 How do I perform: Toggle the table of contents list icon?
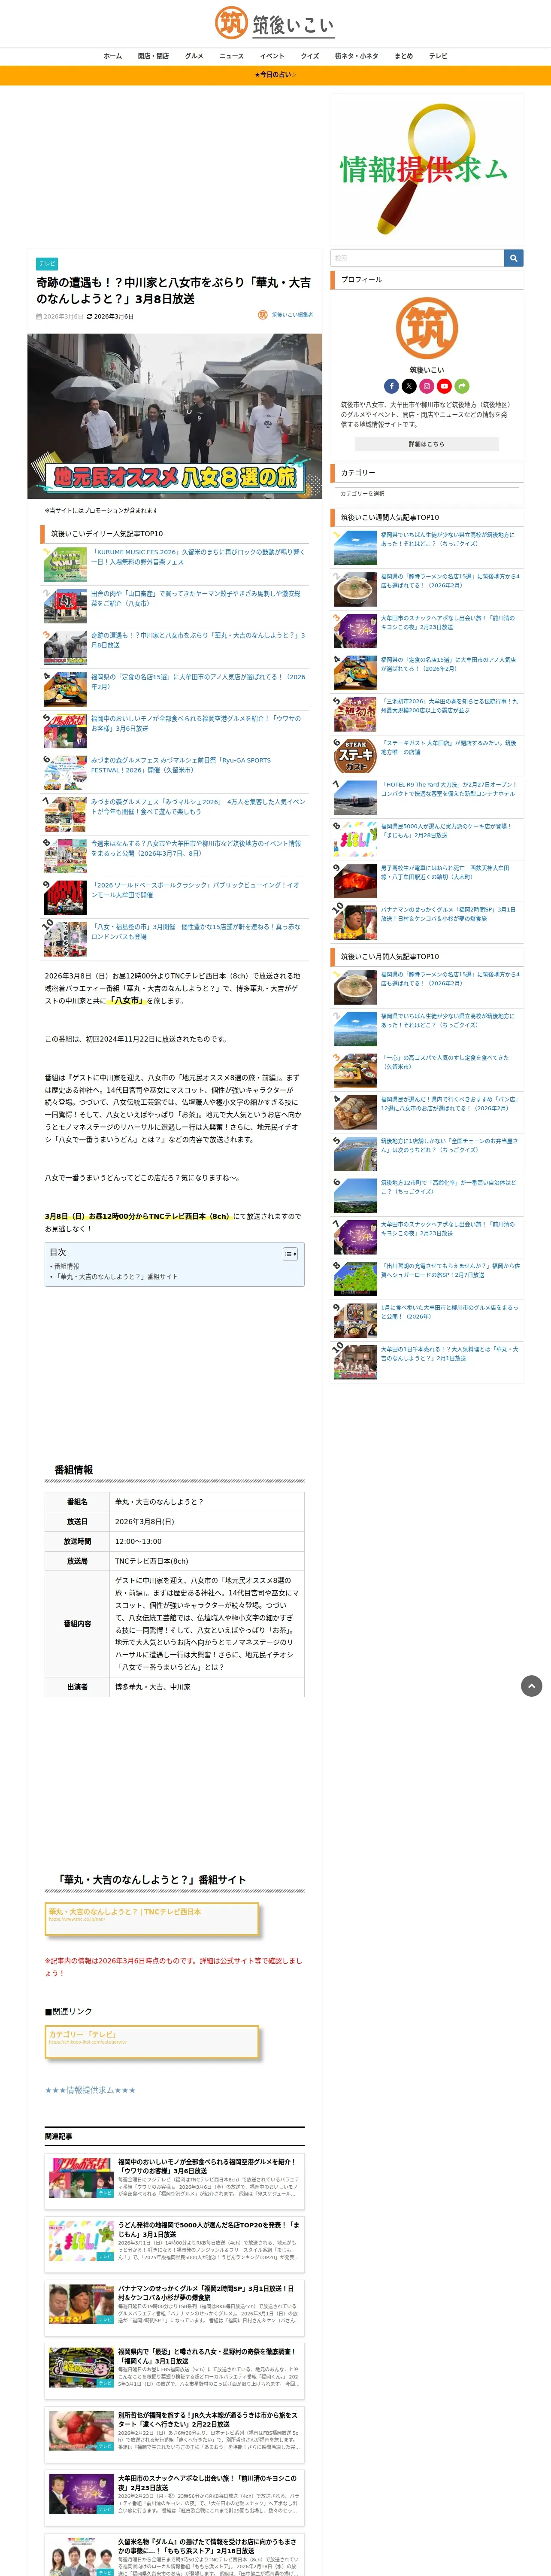tap(290, 1254)
